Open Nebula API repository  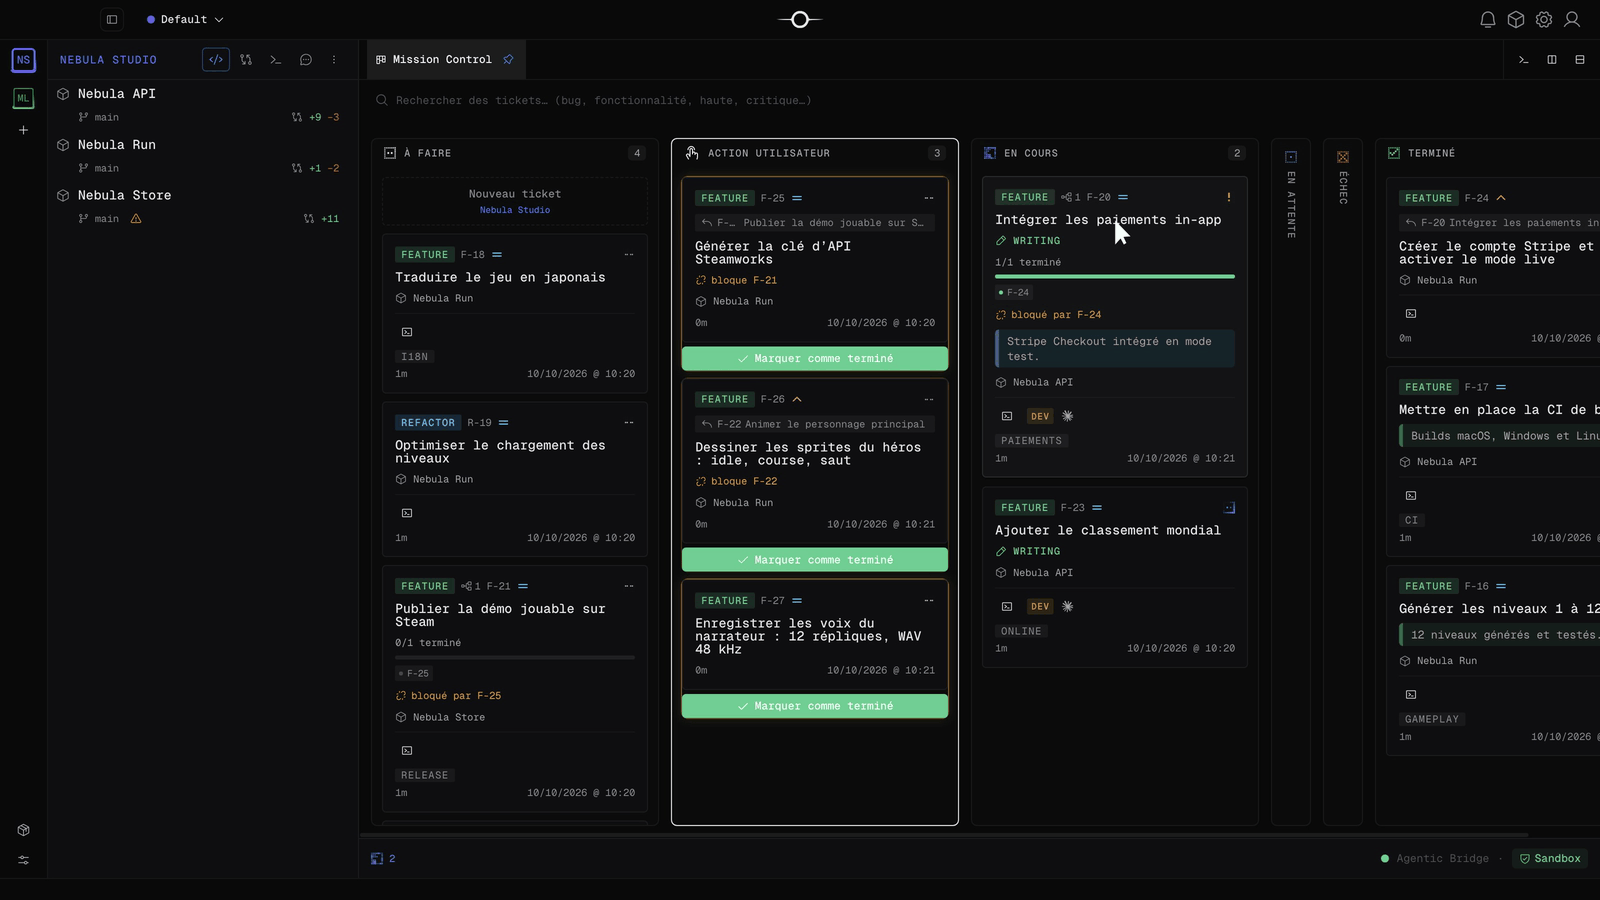tap(117, 93)
